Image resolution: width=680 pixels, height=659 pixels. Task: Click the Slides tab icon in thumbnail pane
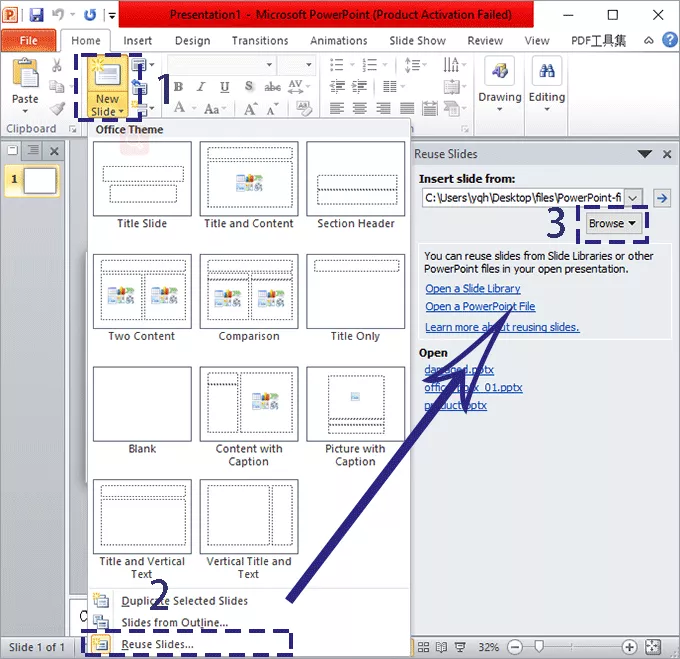(13, 150)
